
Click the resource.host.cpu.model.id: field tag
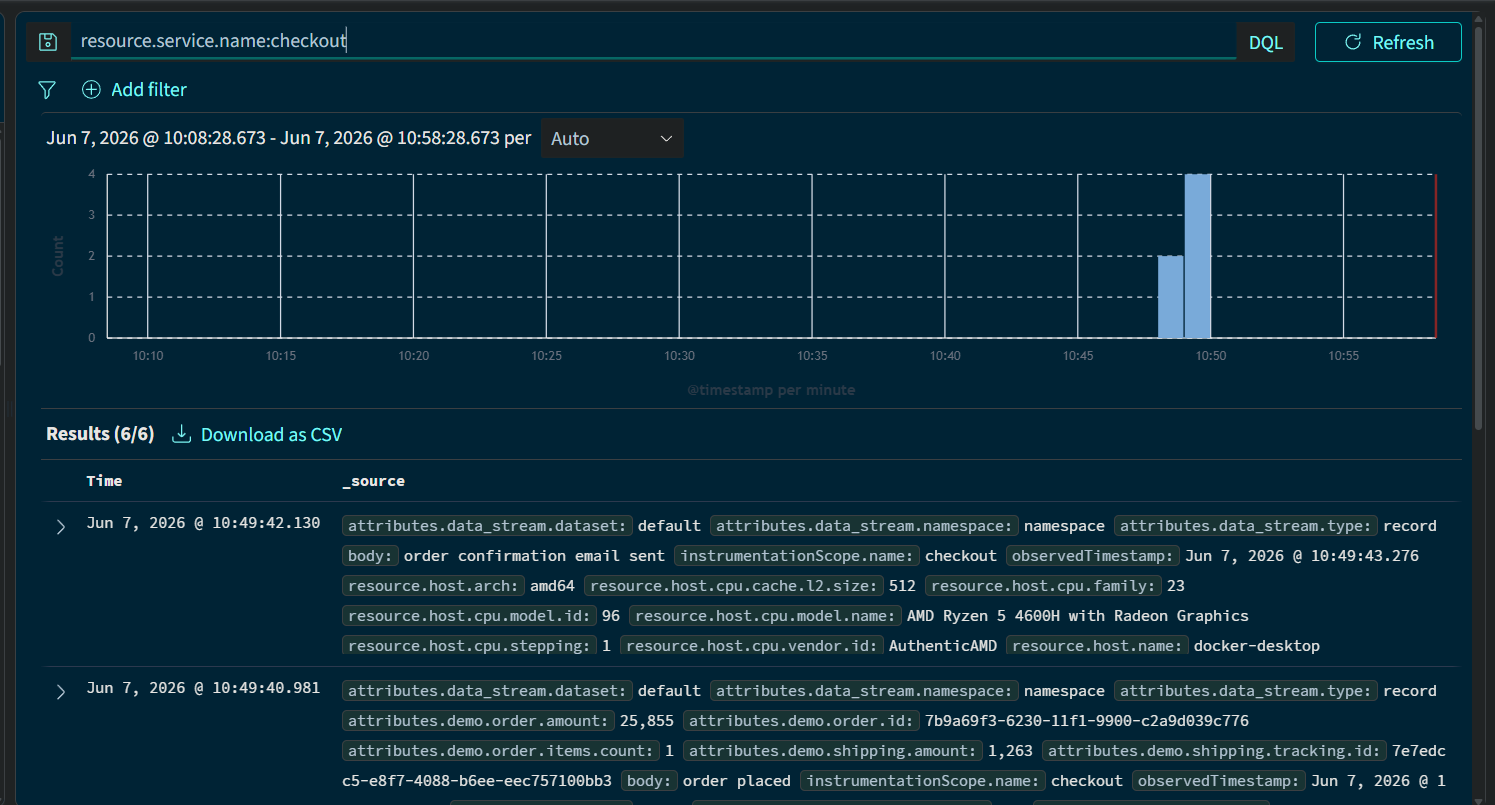470,615
